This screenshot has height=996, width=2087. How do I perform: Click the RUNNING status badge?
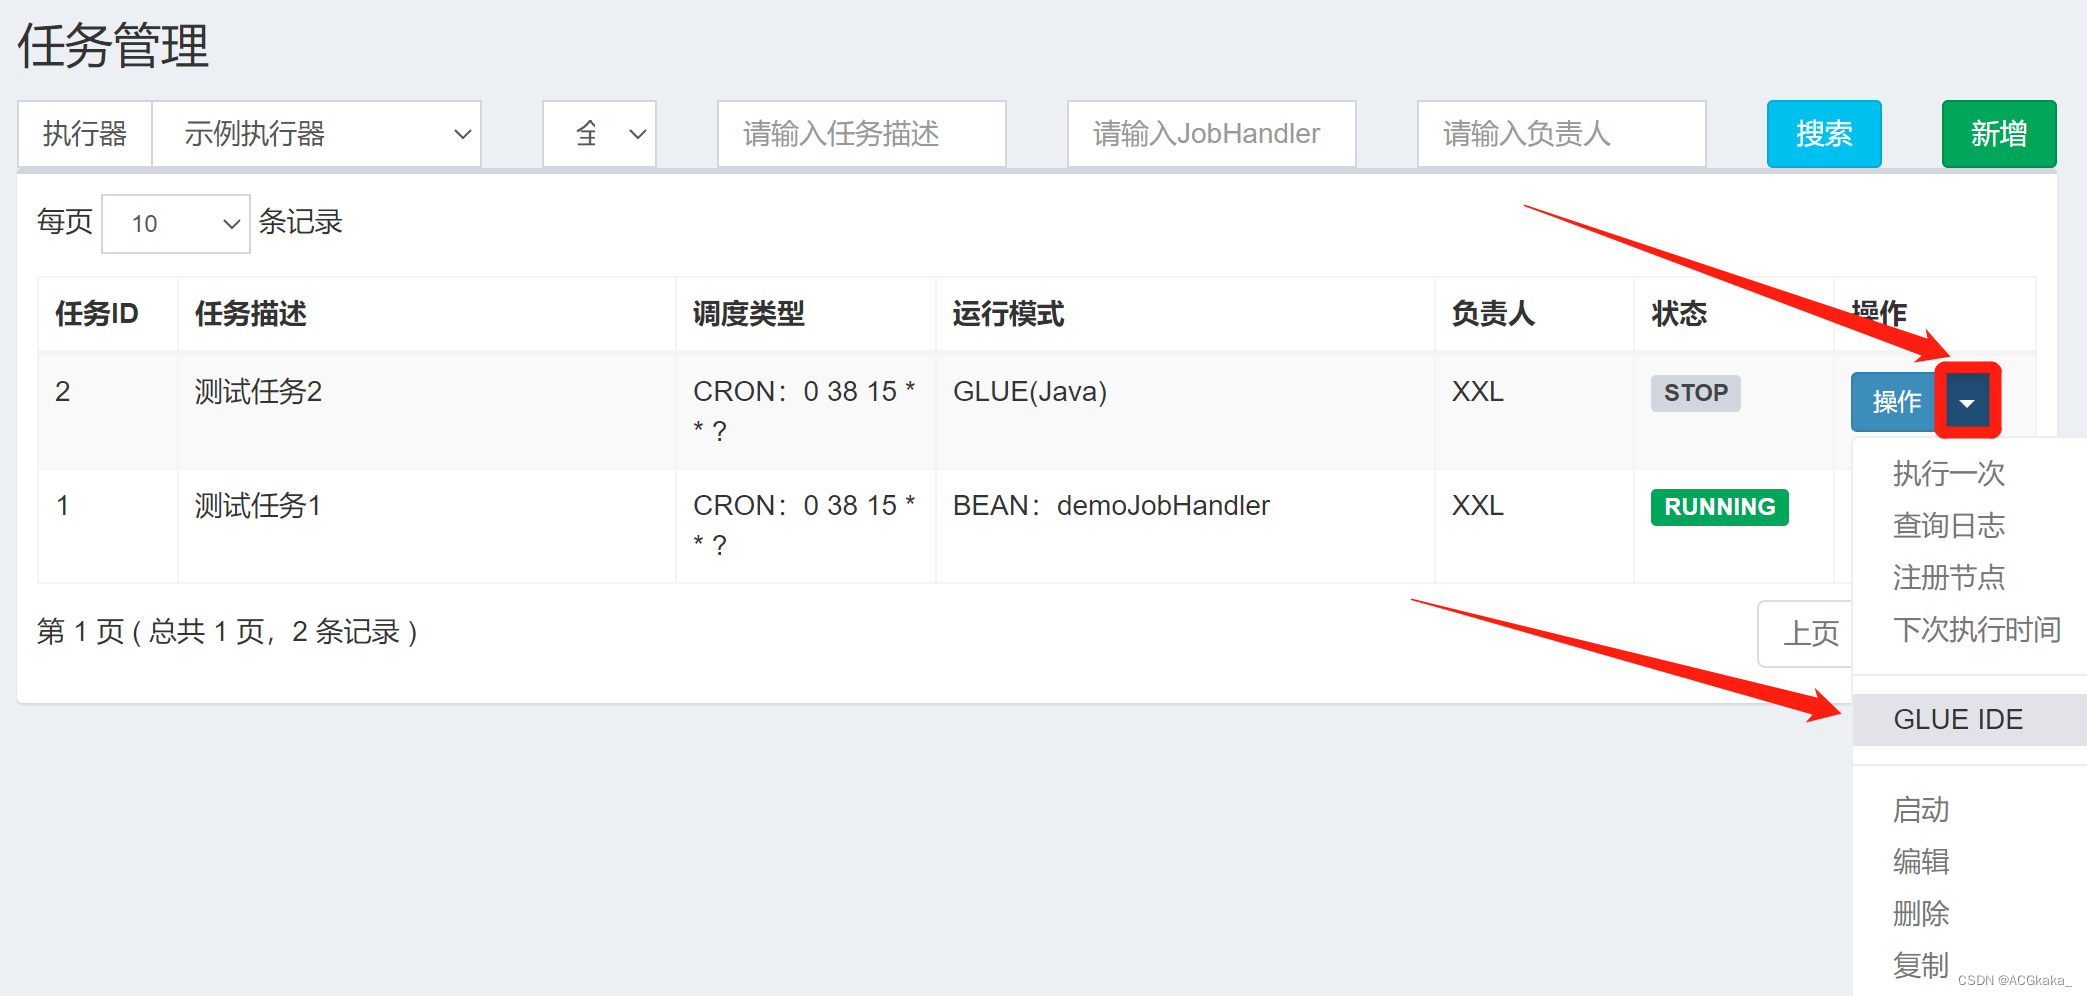coord(1720,507)
